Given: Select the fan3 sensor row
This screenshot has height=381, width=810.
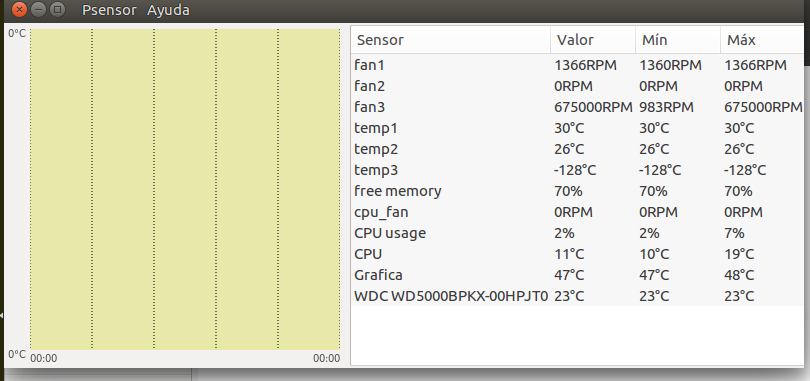Looking at the screenshot, I should [581, 107].
